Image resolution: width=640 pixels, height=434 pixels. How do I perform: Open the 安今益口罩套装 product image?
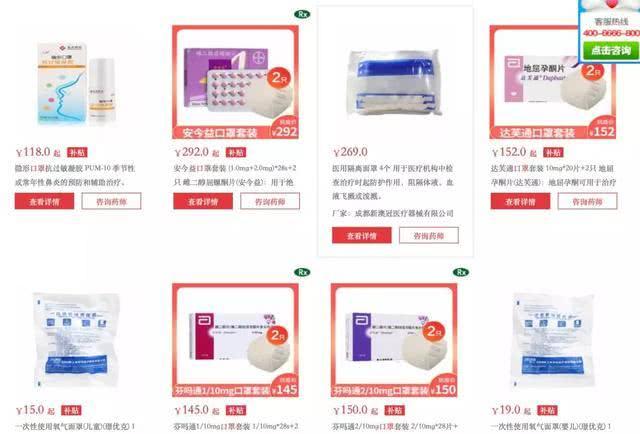[236, 82]
